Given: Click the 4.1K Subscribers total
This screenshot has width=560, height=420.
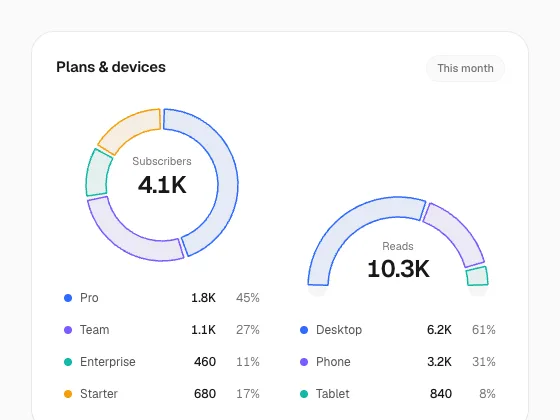Looking at the screenshot, I should pos(162,185).
